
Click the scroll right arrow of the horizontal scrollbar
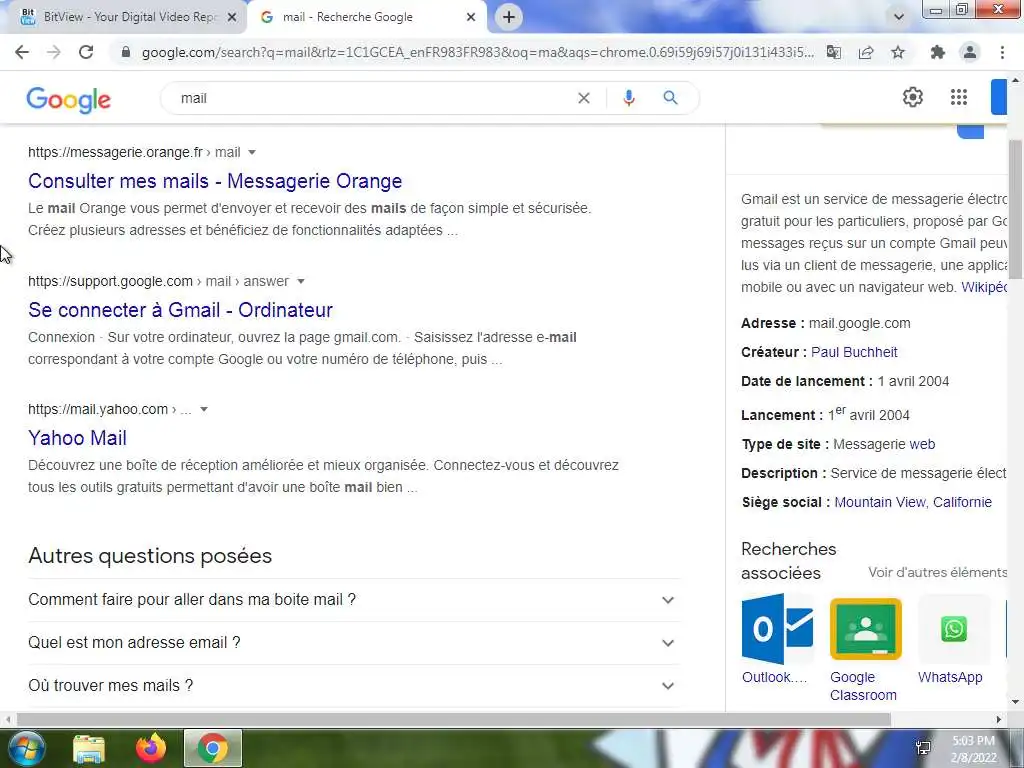pyautogui.click(x=999, y=720)
